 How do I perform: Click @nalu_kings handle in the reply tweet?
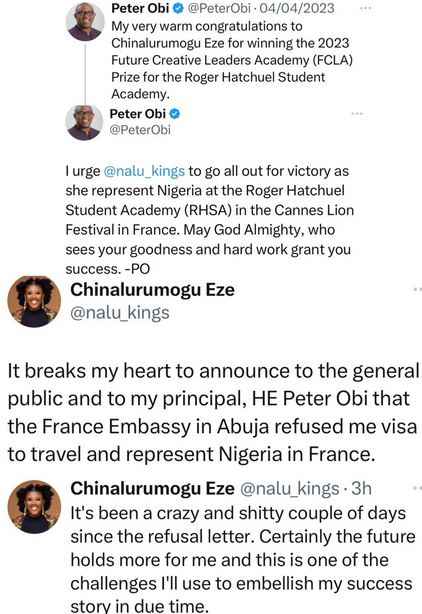pyautogui.click(x=289, y=489)
